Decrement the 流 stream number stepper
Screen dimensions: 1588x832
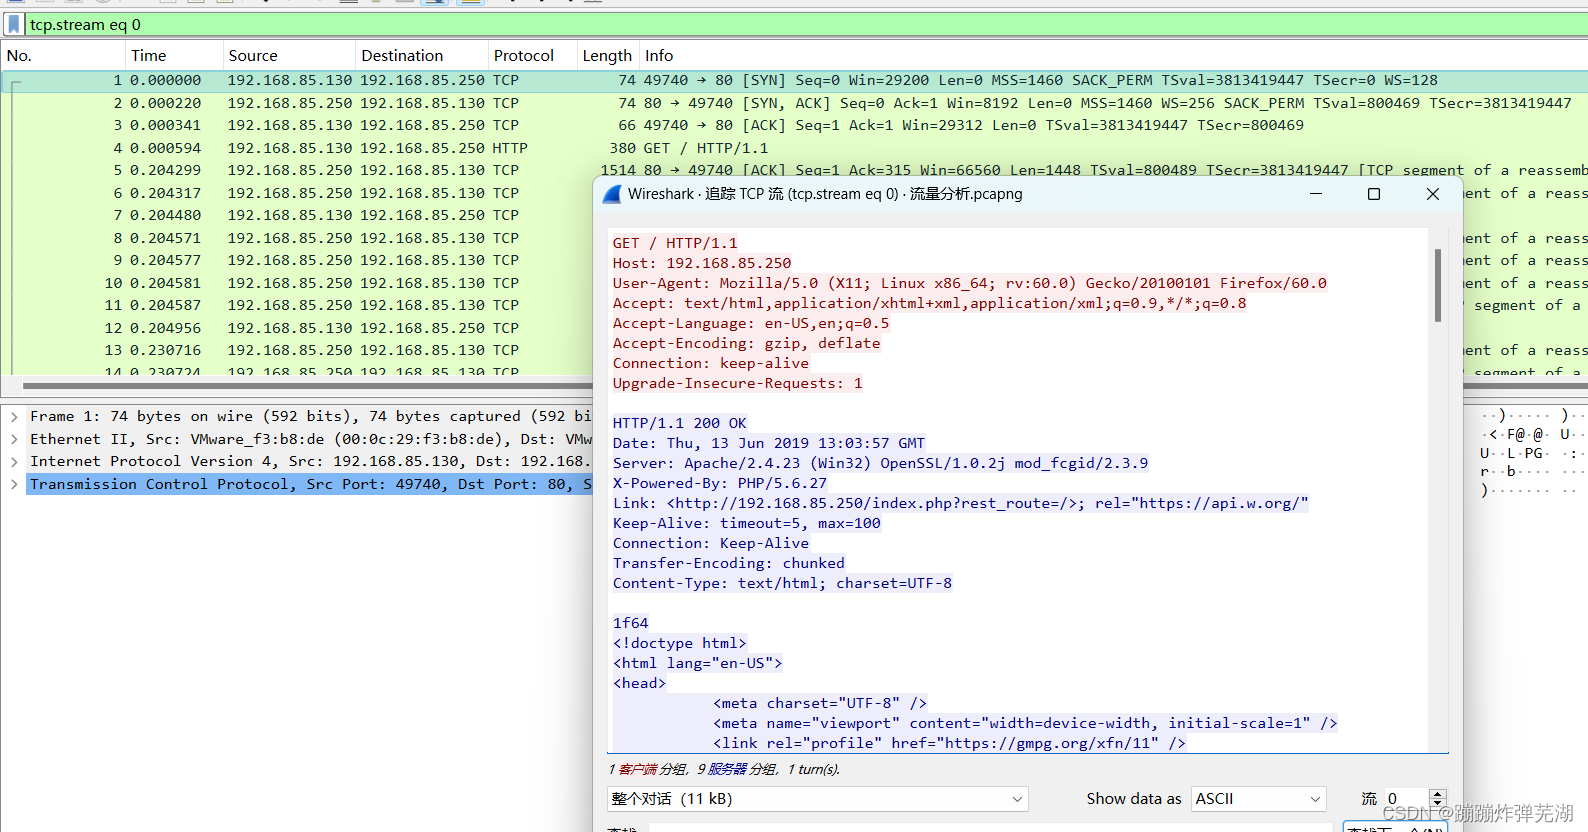point(1438,804)
